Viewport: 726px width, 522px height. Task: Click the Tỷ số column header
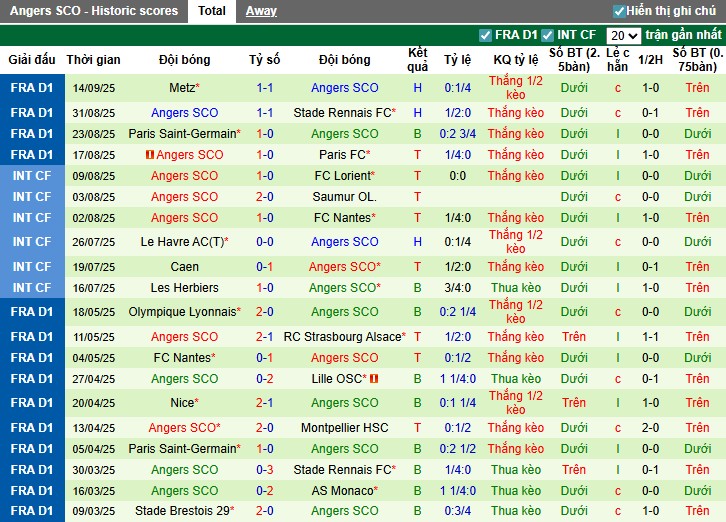[x=265, y=60]
